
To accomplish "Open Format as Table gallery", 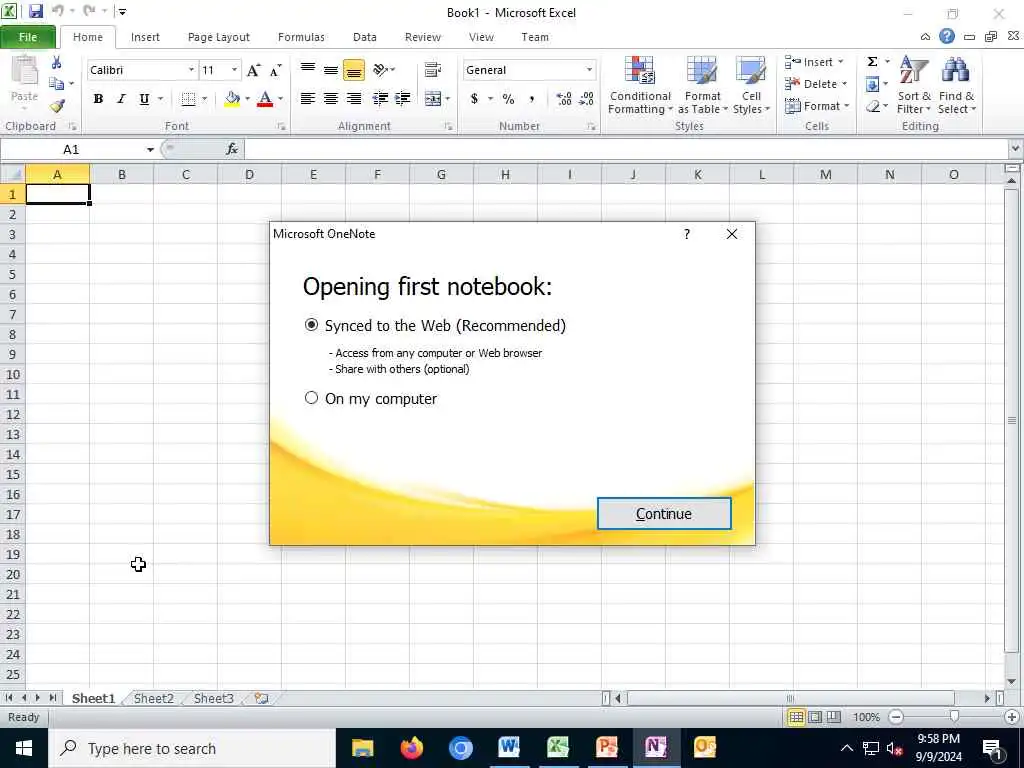I will [703, 86].
